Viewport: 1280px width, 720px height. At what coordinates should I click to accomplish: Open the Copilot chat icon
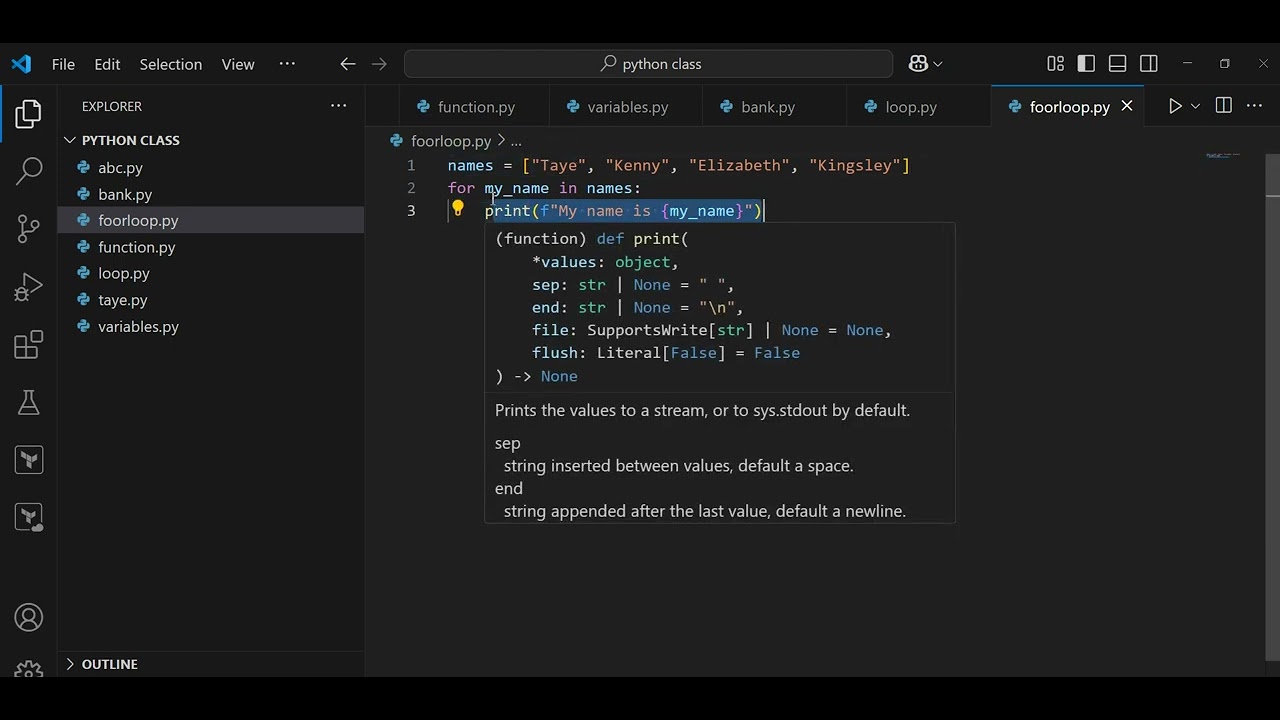point(918,64)
